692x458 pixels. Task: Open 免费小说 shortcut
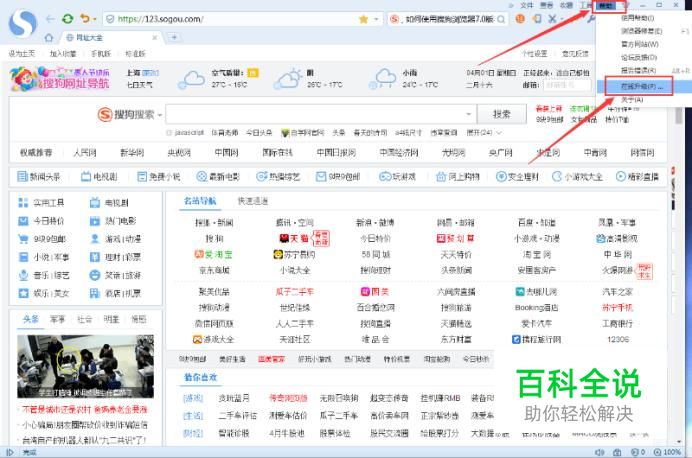[159, 177]
